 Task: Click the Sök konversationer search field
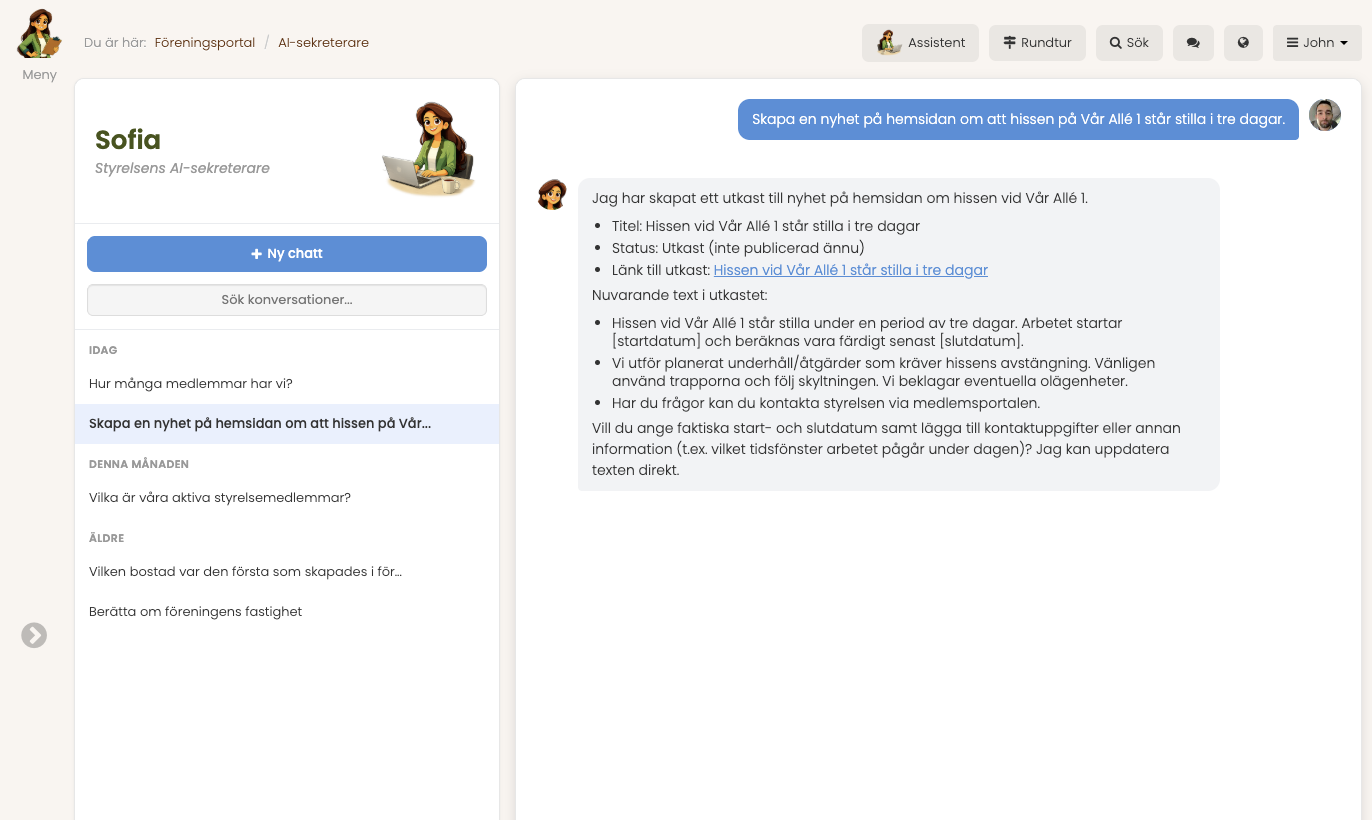tap(287, 300)
